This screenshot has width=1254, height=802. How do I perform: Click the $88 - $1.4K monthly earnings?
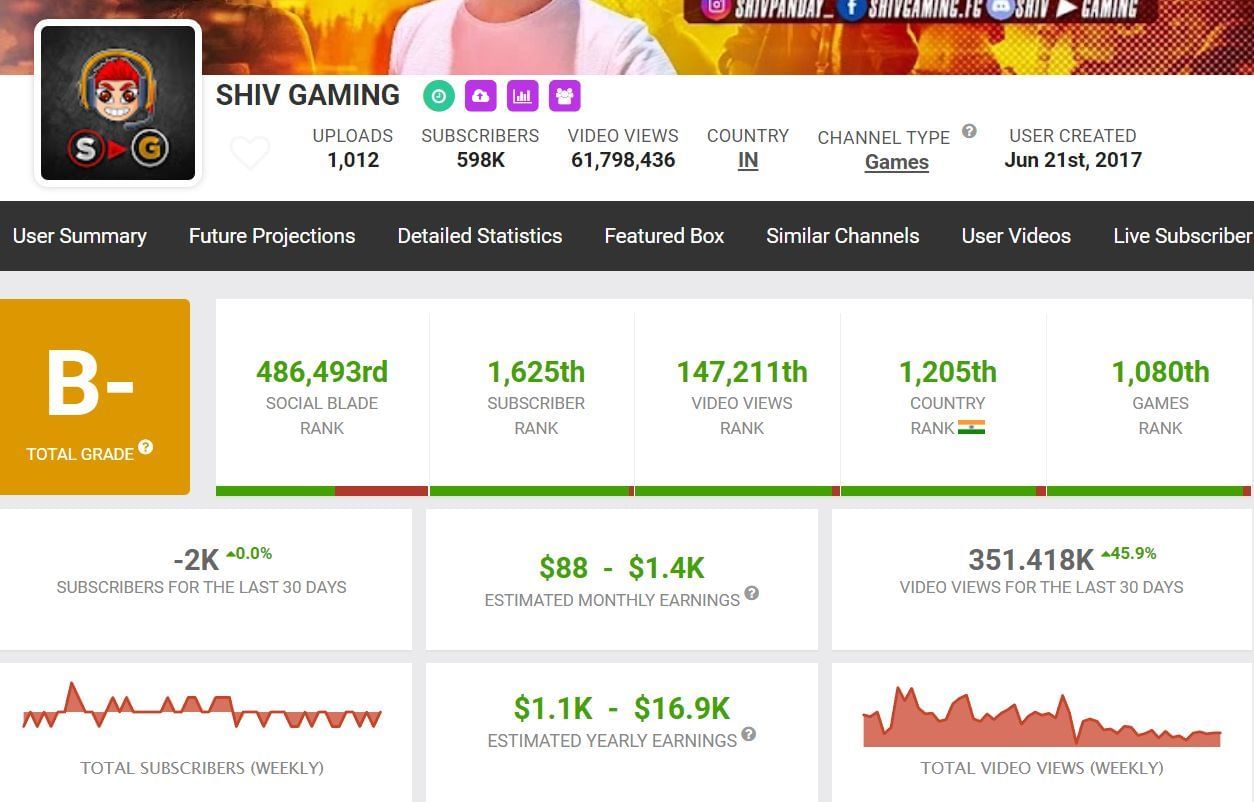click(622, 568)
